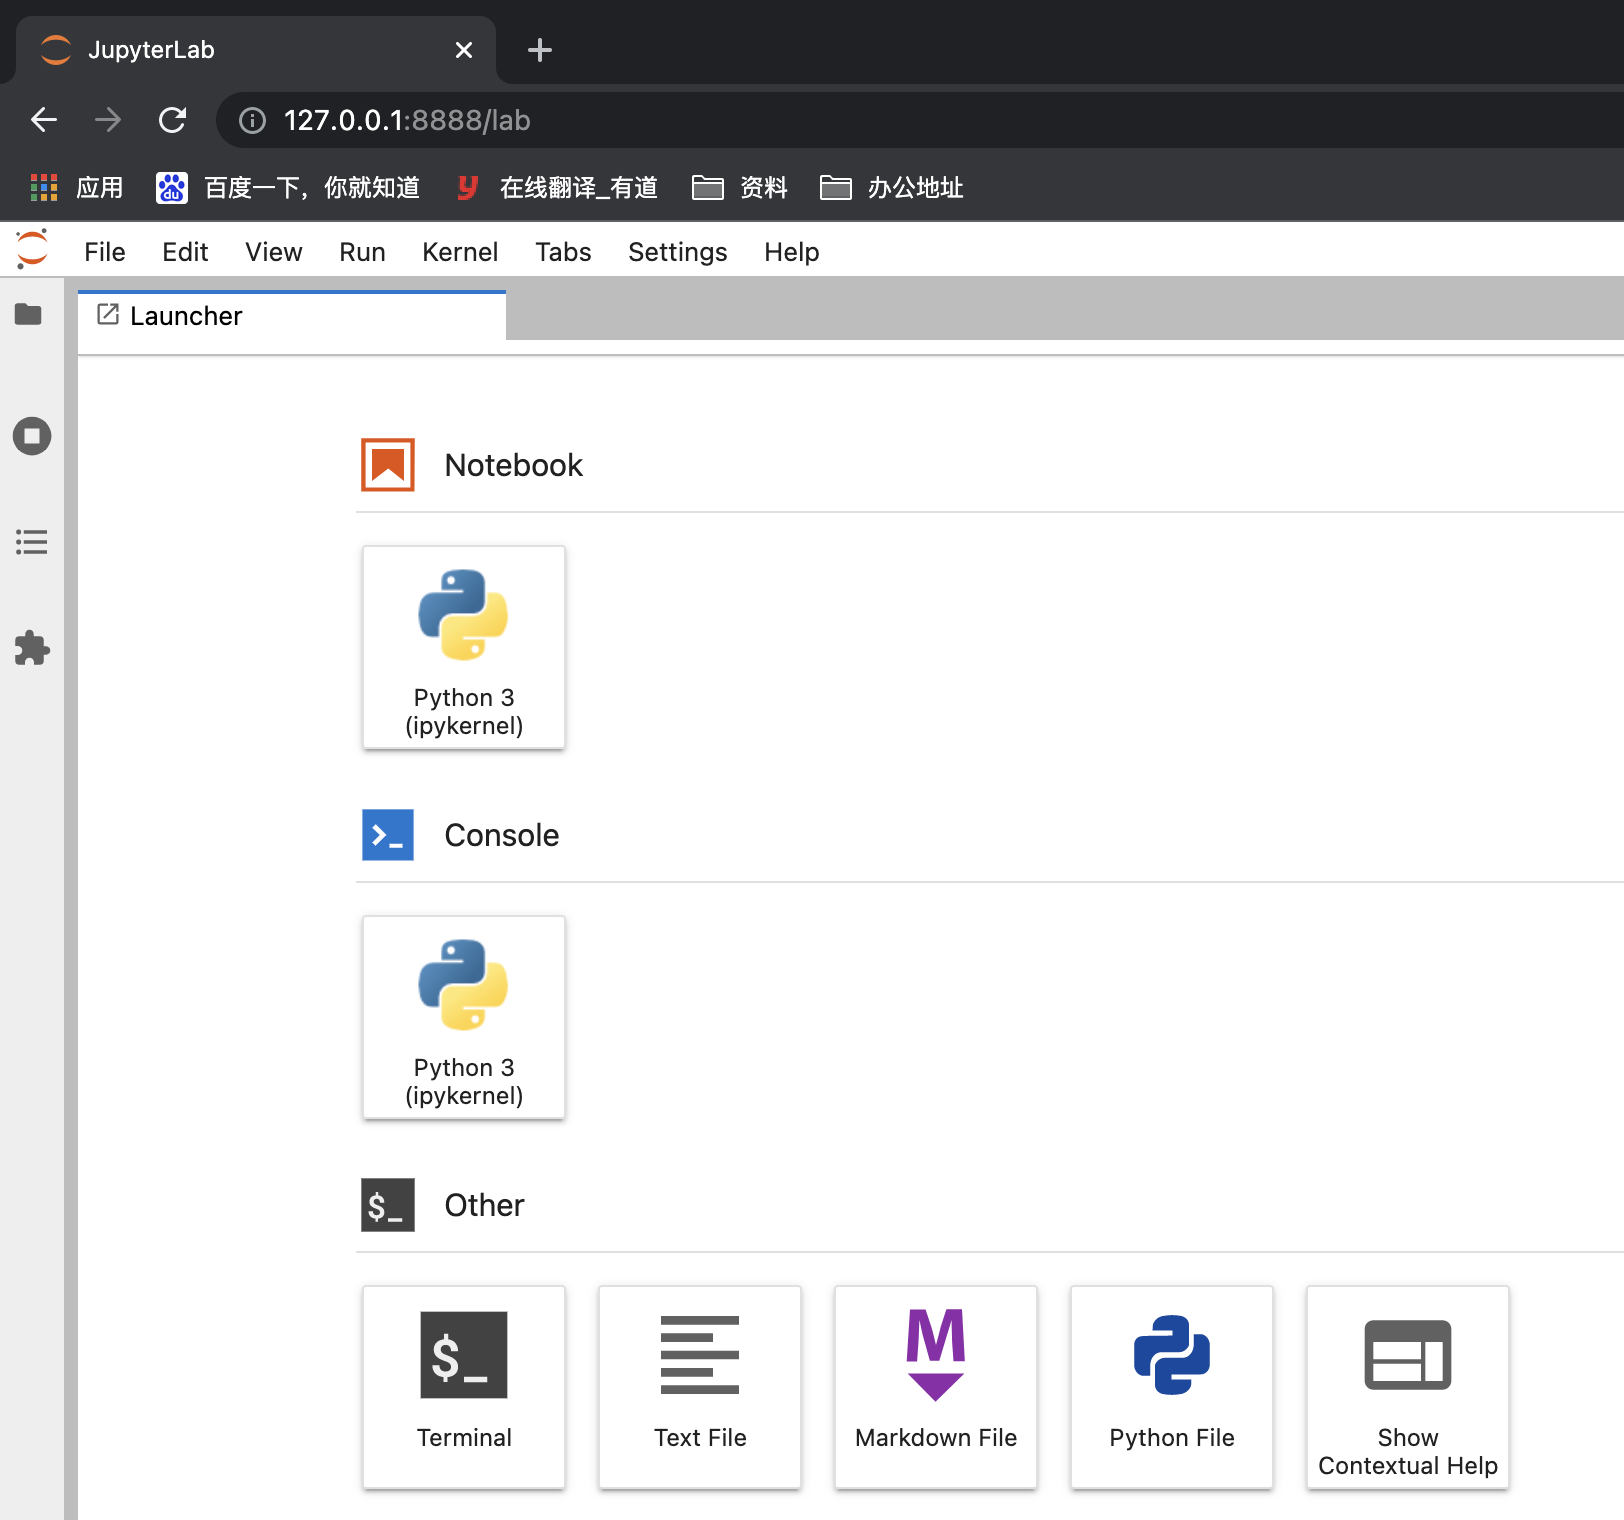
Task: Create a new Python File
Action: click(1171, 1387)
